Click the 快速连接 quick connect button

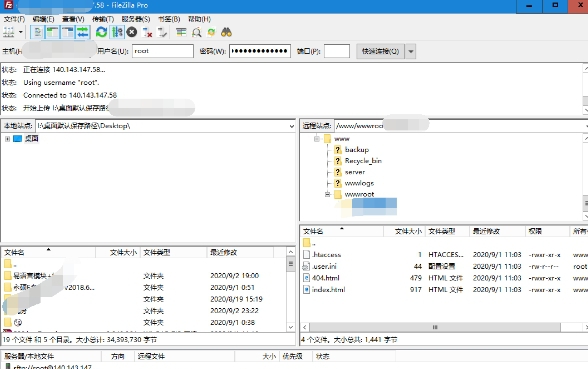tap(380, 51)
